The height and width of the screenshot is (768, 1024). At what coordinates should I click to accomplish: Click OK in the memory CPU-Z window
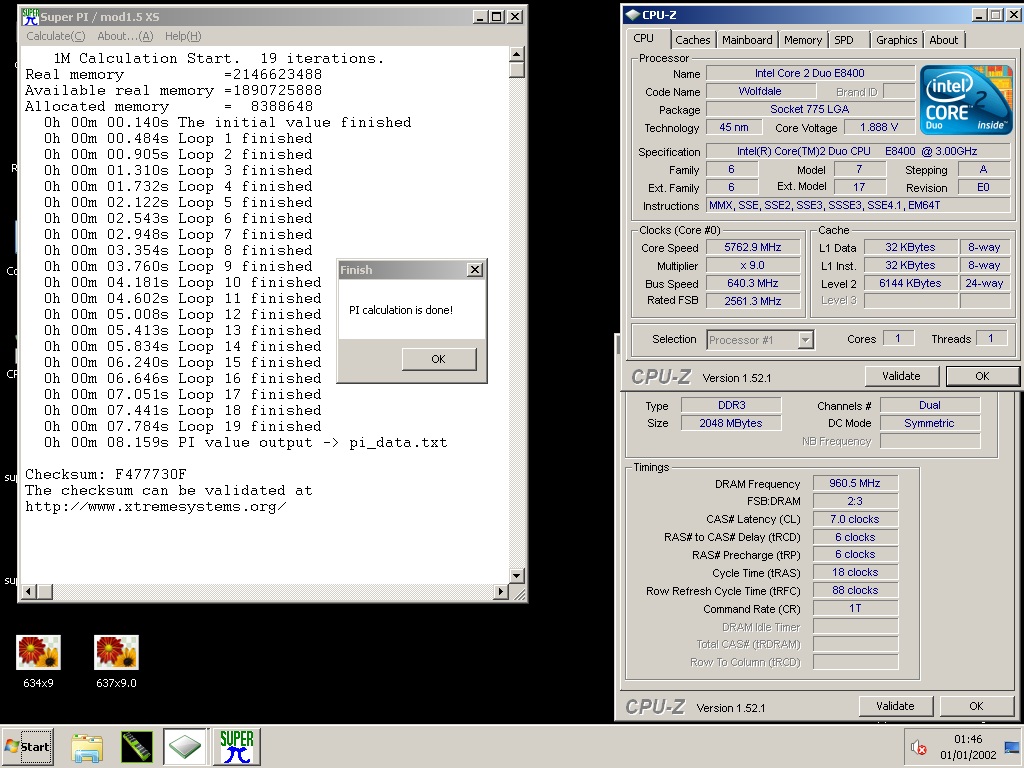coord(976,706)
